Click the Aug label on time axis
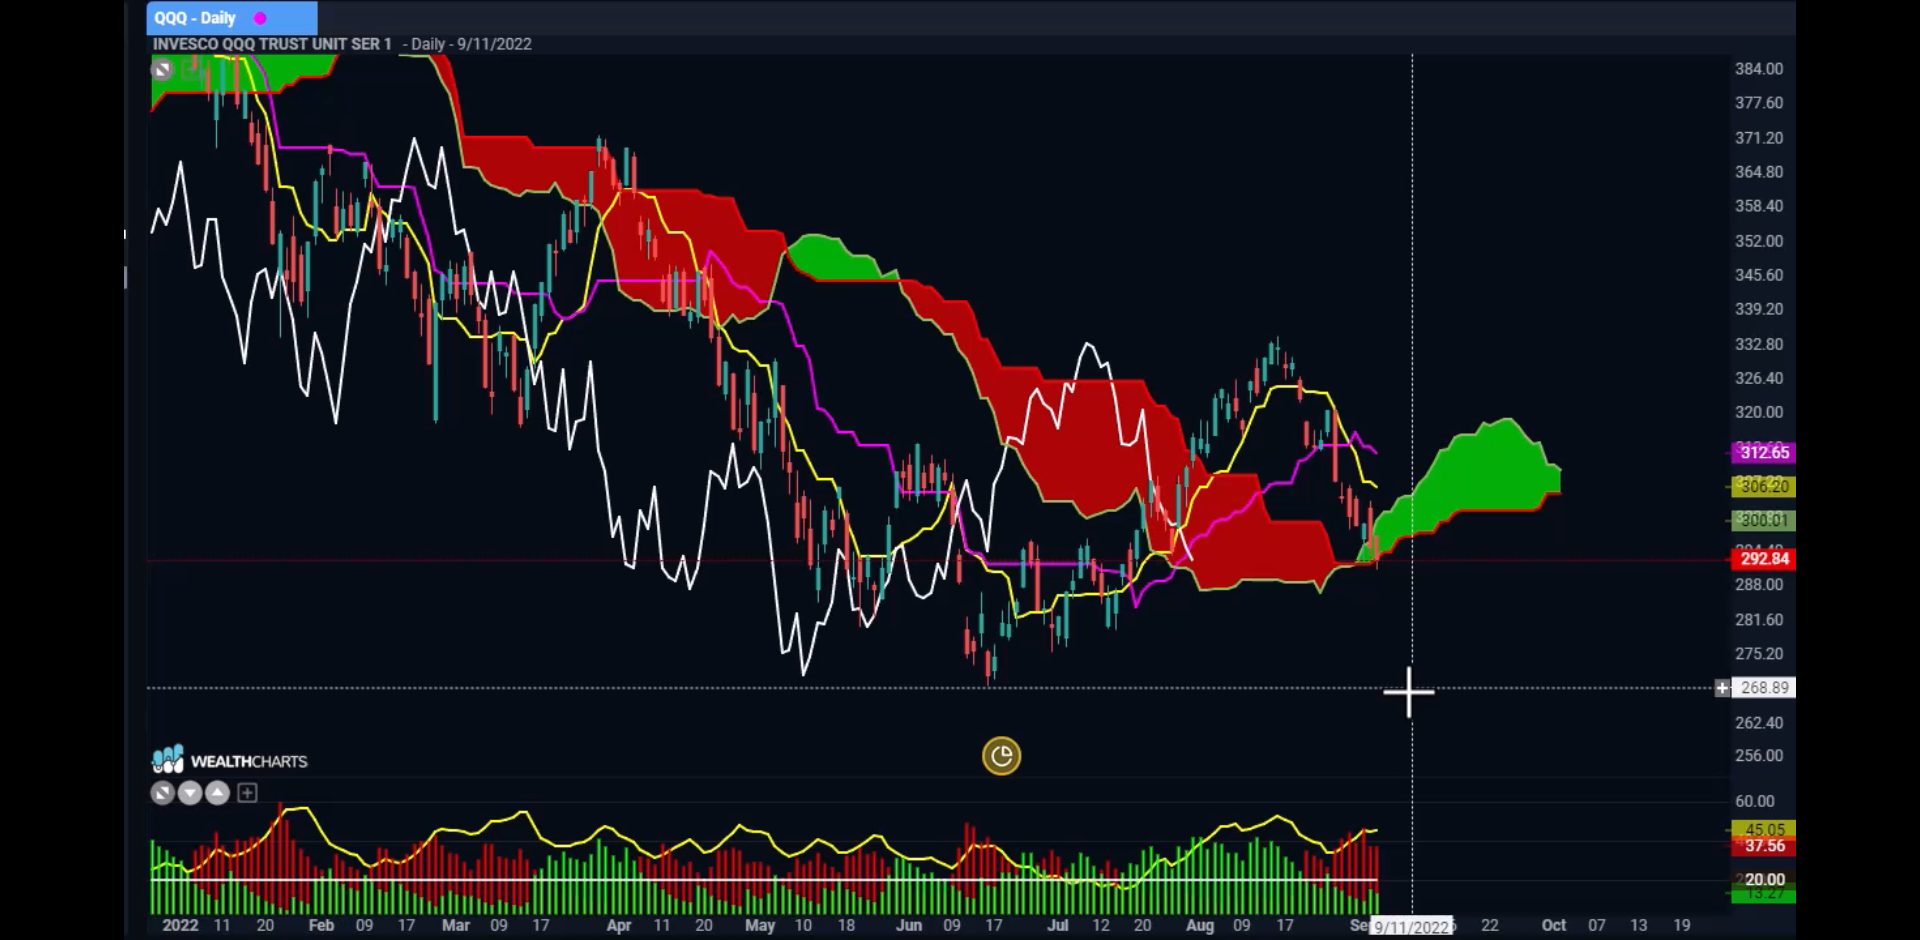Image resolution: width=1920 pixels, height=940 pixels. point(1199,926)
